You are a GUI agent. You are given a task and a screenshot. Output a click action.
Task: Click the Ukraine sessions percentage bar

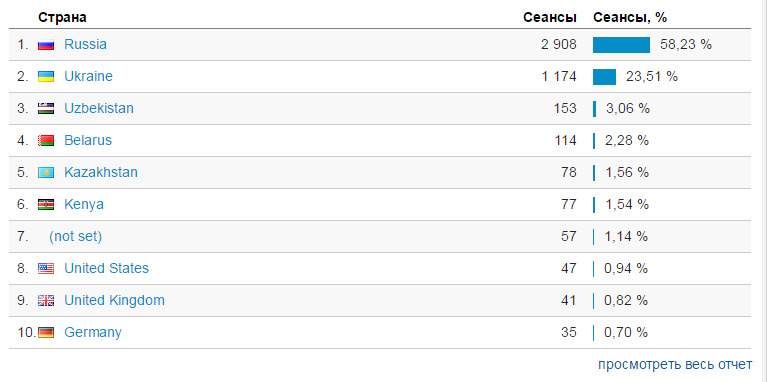604,77
